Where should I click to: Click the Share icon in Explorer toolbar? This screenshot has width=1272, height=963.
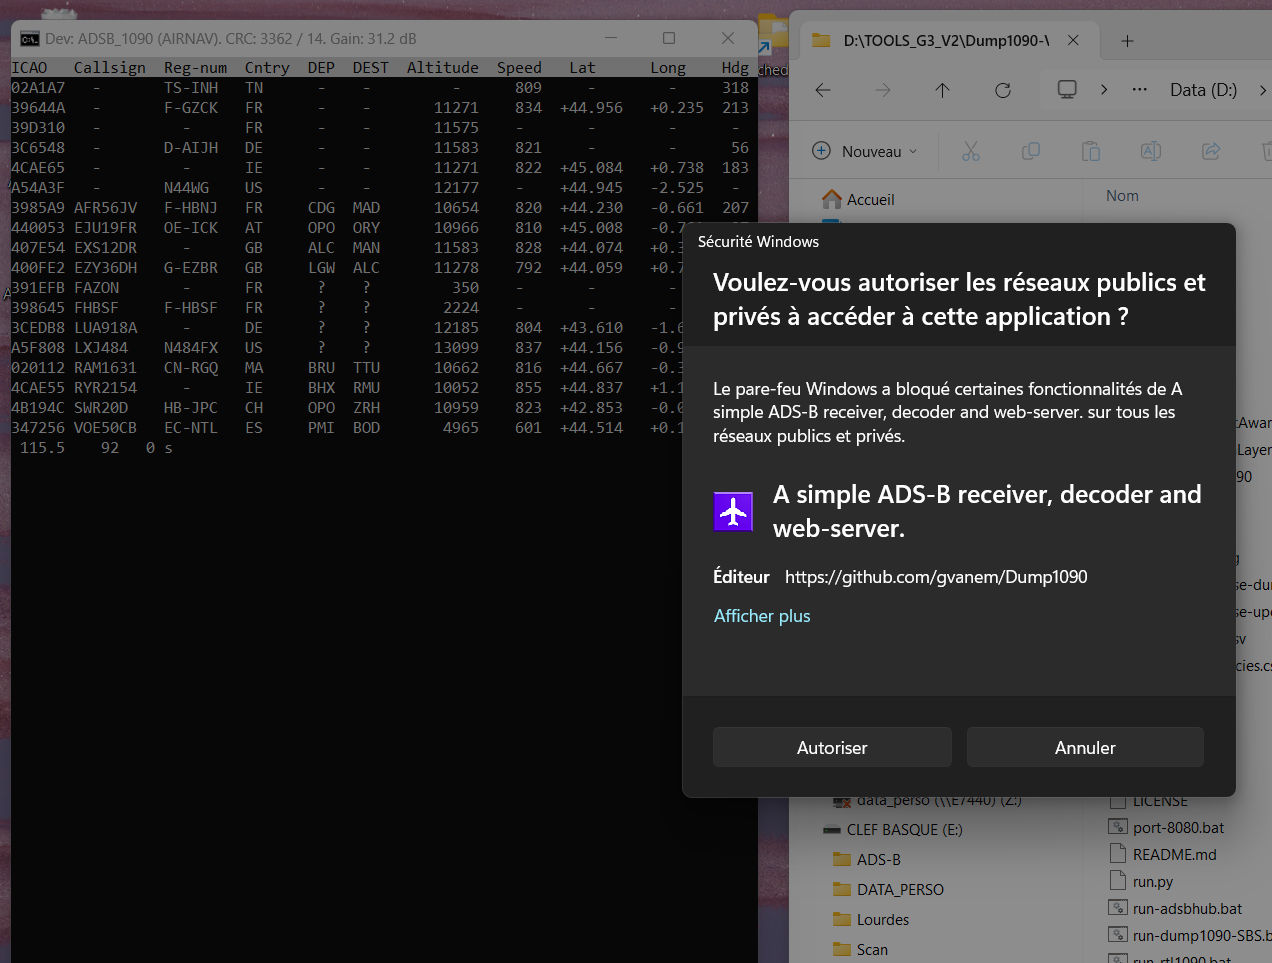tap(1211, 151)
